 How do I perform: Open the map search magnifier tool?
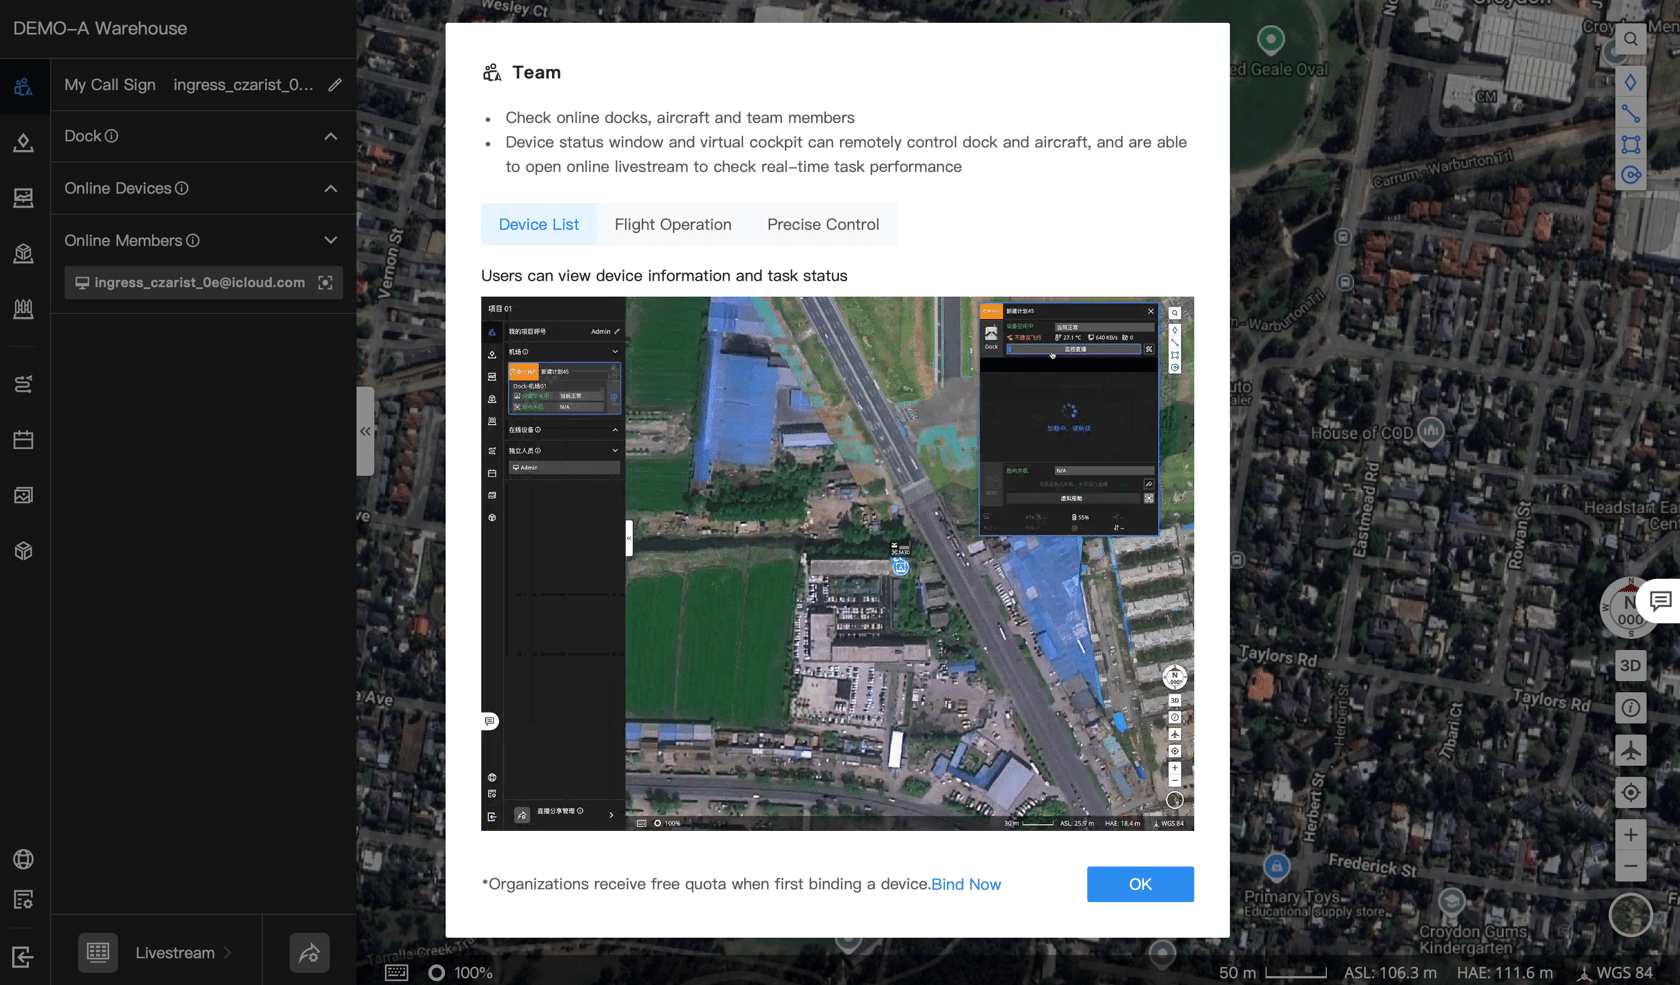click(x=1630, y=39)
